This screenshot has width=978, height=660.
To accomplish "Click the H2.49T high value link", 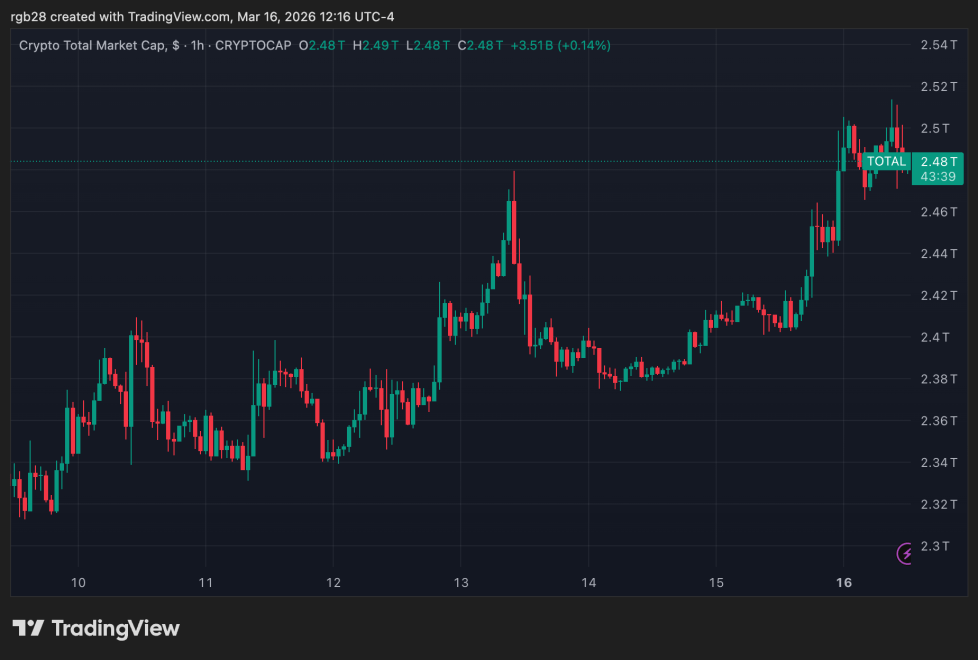I will tap(377, 45).
